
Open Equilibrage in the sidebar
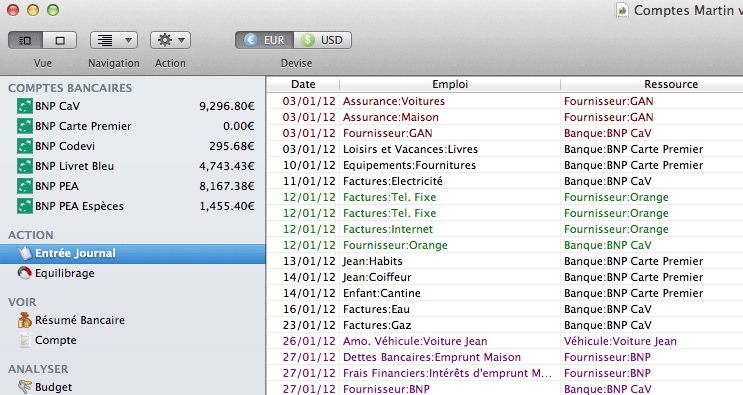[x=64, y=273]
